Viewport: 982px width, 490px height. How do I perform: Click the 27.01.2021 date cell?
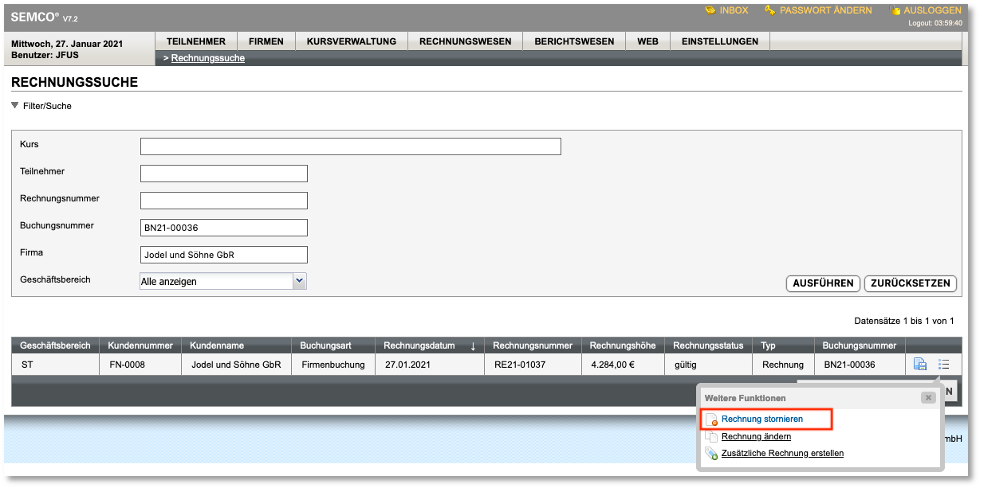[x=429, y=364]
